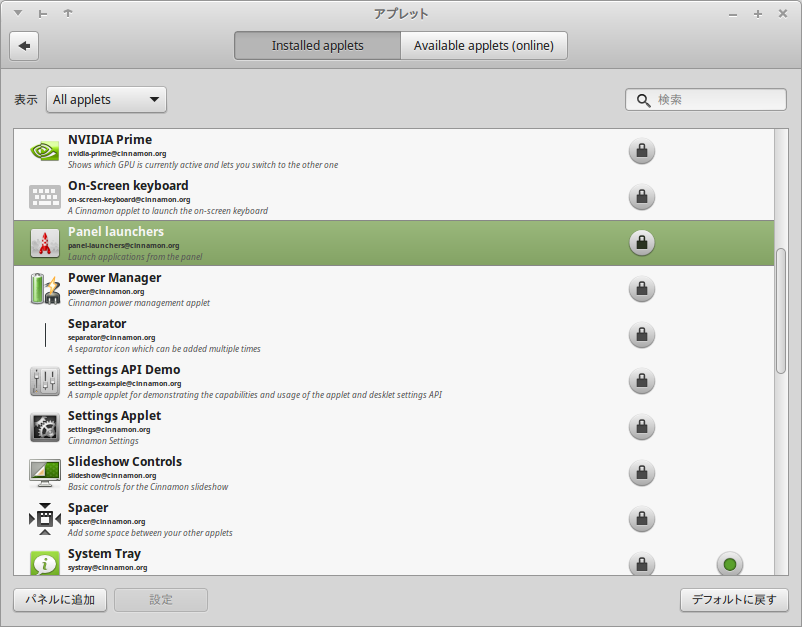Click the lock icon on Separator row

(642, 335)
